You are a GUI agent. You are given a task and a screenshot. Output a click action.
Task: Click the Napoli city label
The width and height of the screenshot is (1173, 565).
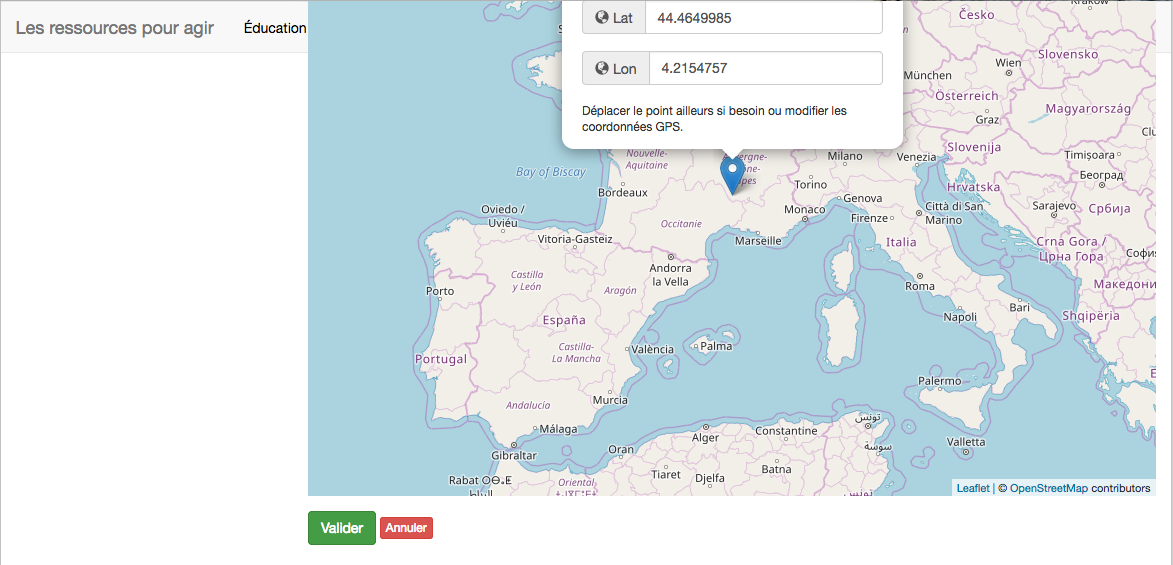pos(961,317)
